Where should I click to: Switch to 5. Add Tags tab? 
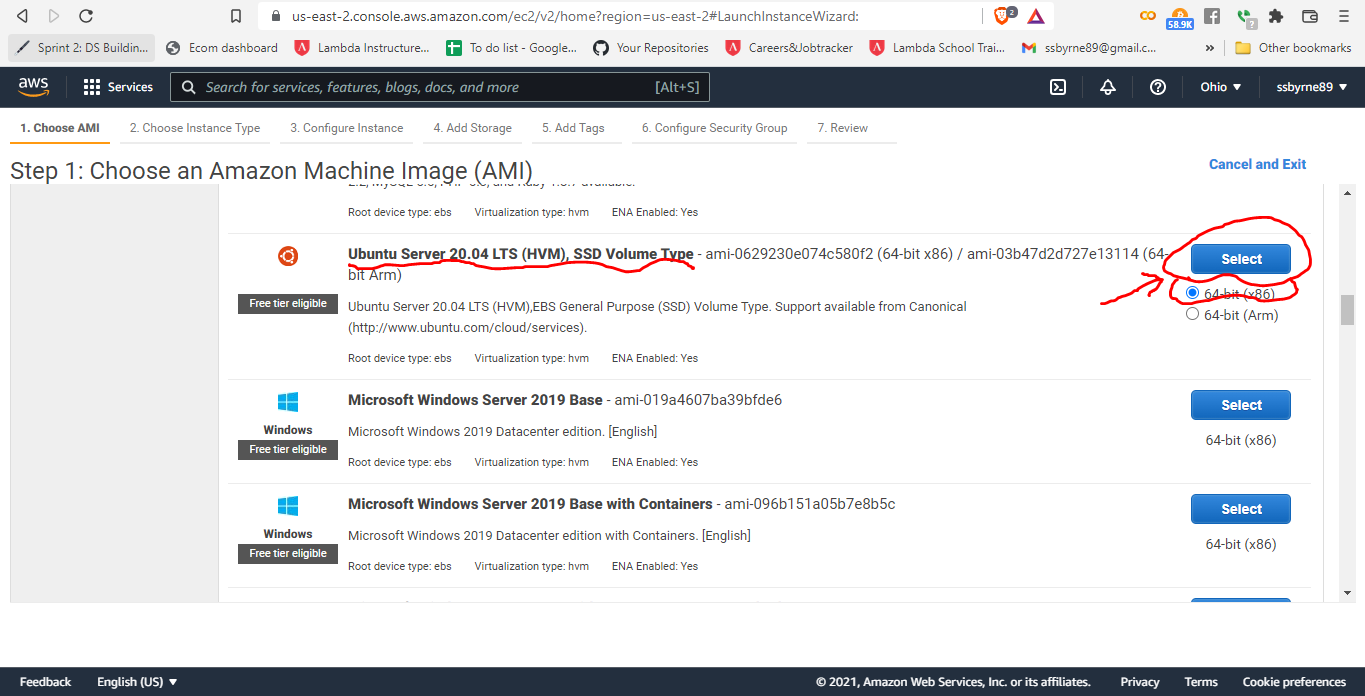pos(573,128)
